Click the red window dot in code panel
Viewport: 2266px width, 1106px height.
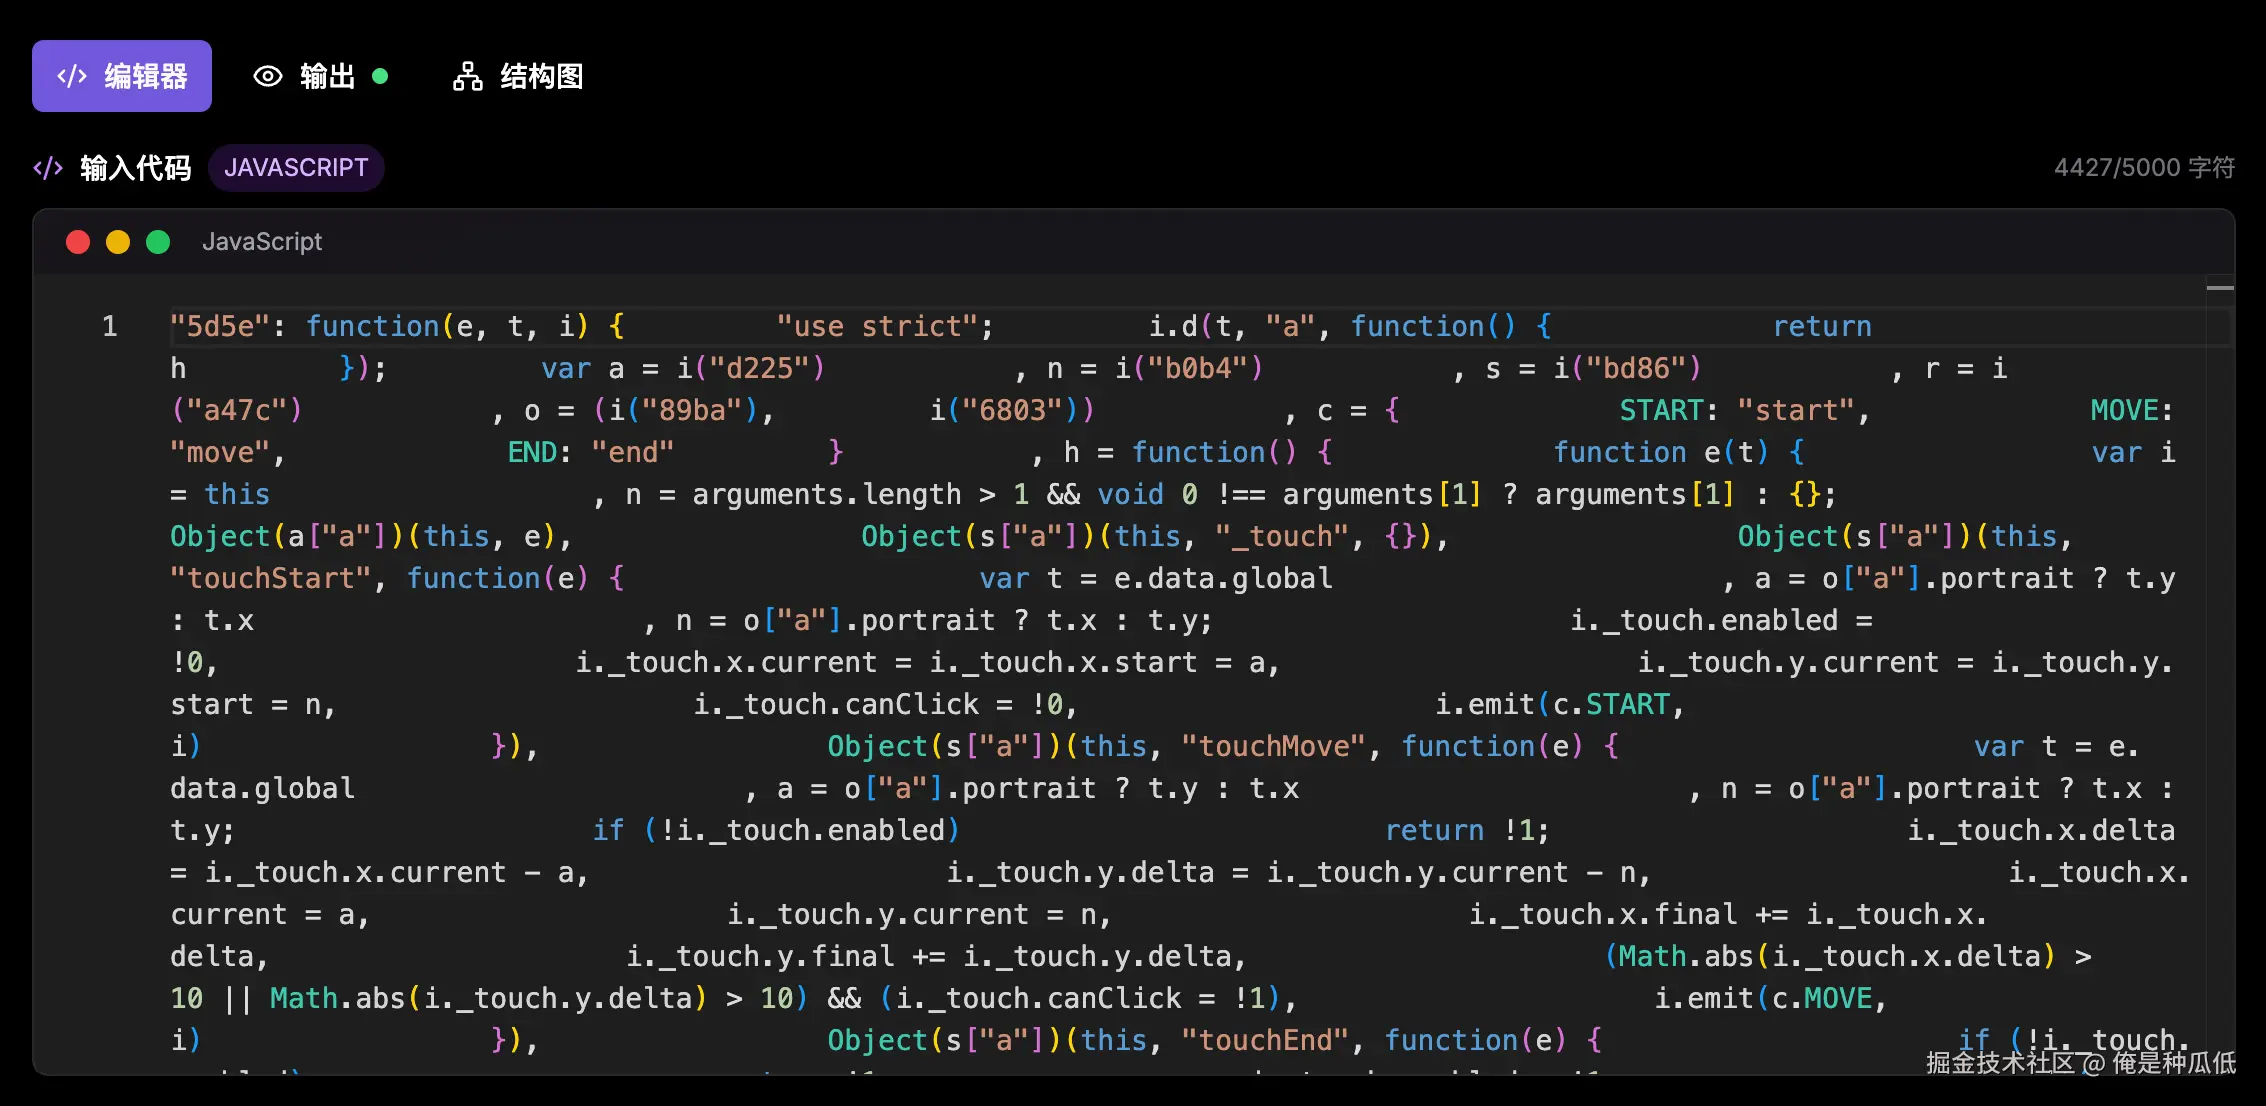tap(78, 242)
